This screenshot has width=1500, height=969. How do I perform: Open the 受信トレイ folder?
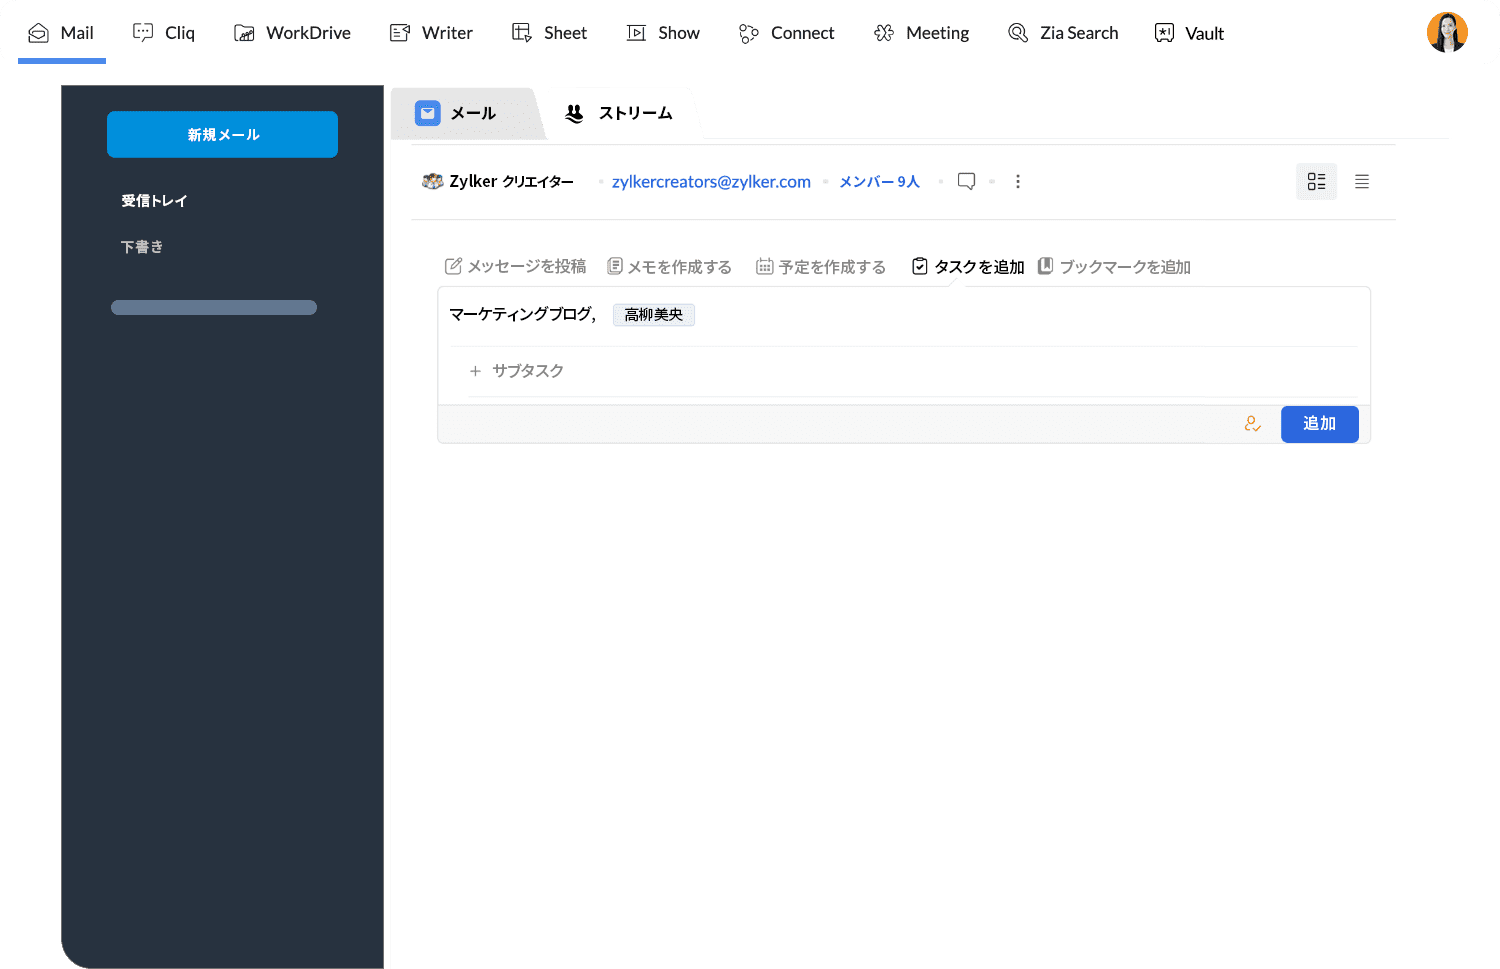click(154, 201)
